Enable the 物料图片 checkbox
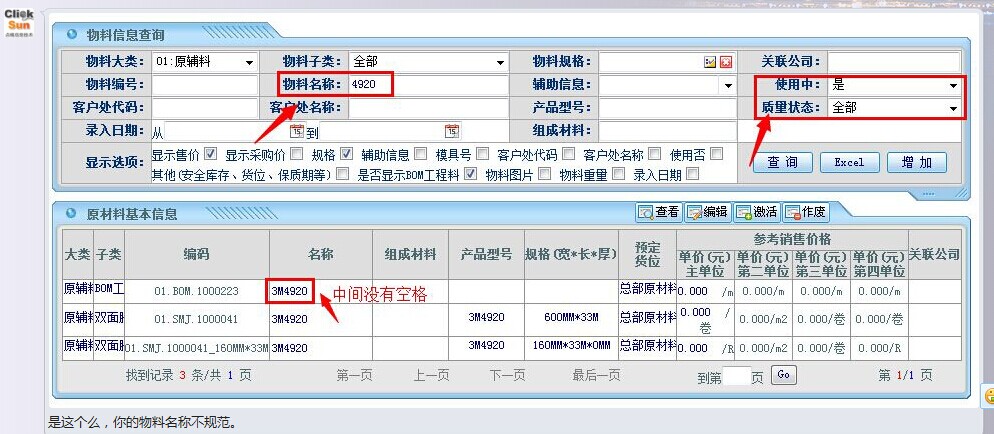 (545, 174)
